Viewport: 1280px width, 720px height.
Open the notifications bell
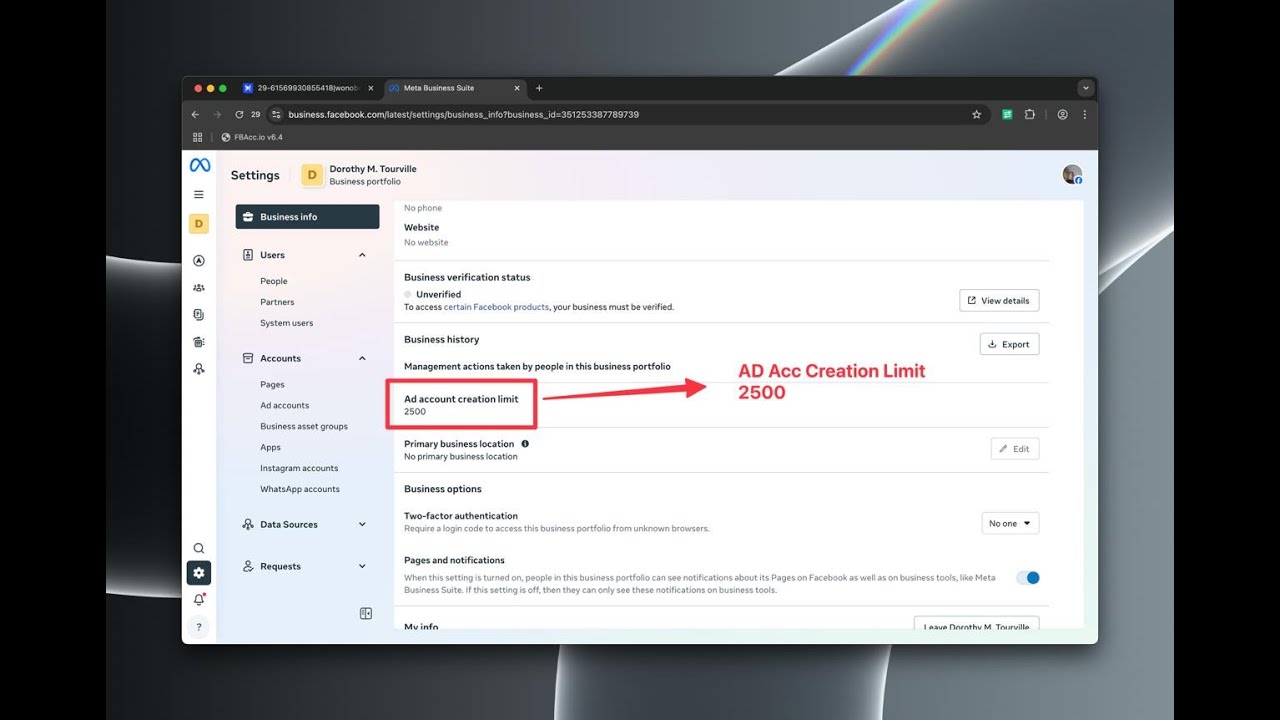point(199,600)
